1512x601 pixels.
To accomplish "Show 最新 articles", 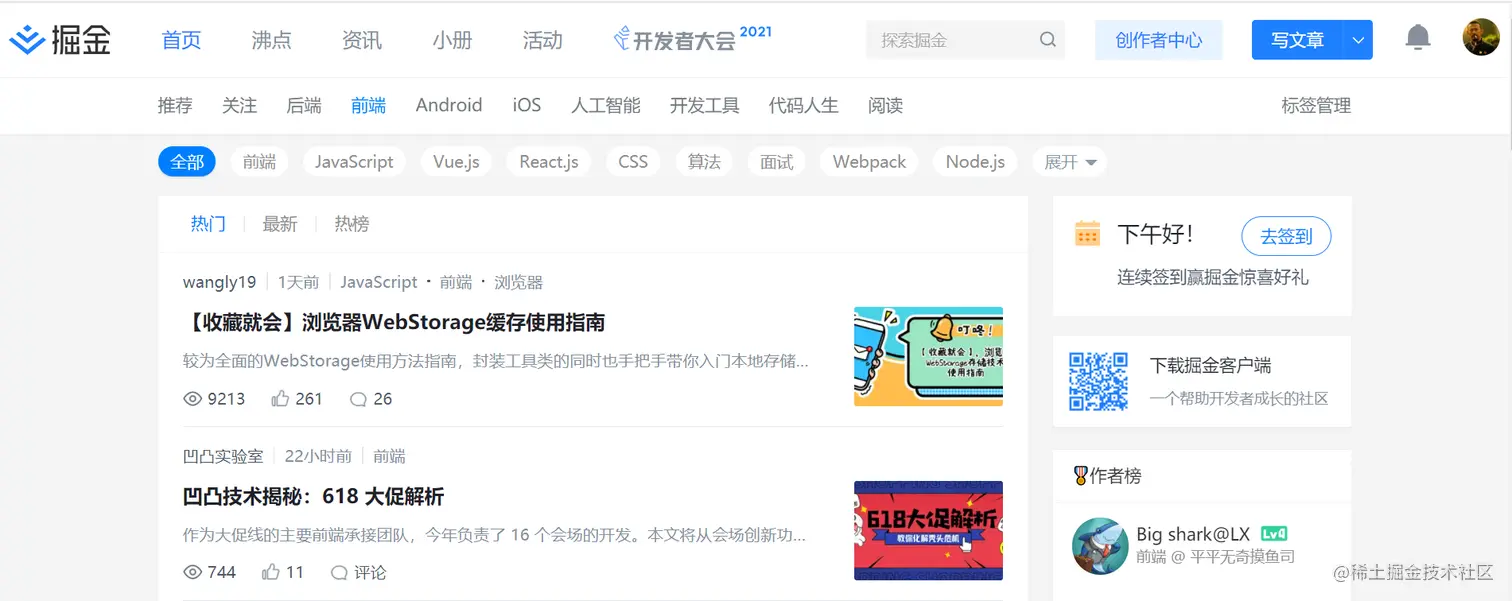I will point(280,224).
